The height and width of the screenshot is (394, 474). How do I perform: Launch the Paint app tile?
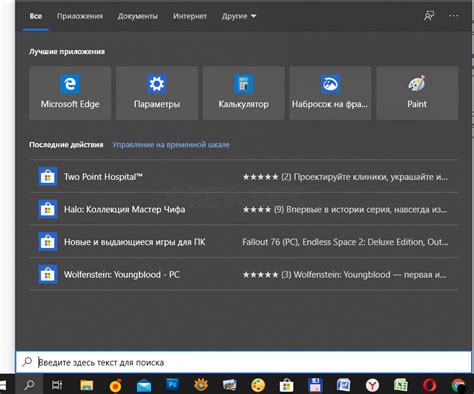[x=417, y=93]
